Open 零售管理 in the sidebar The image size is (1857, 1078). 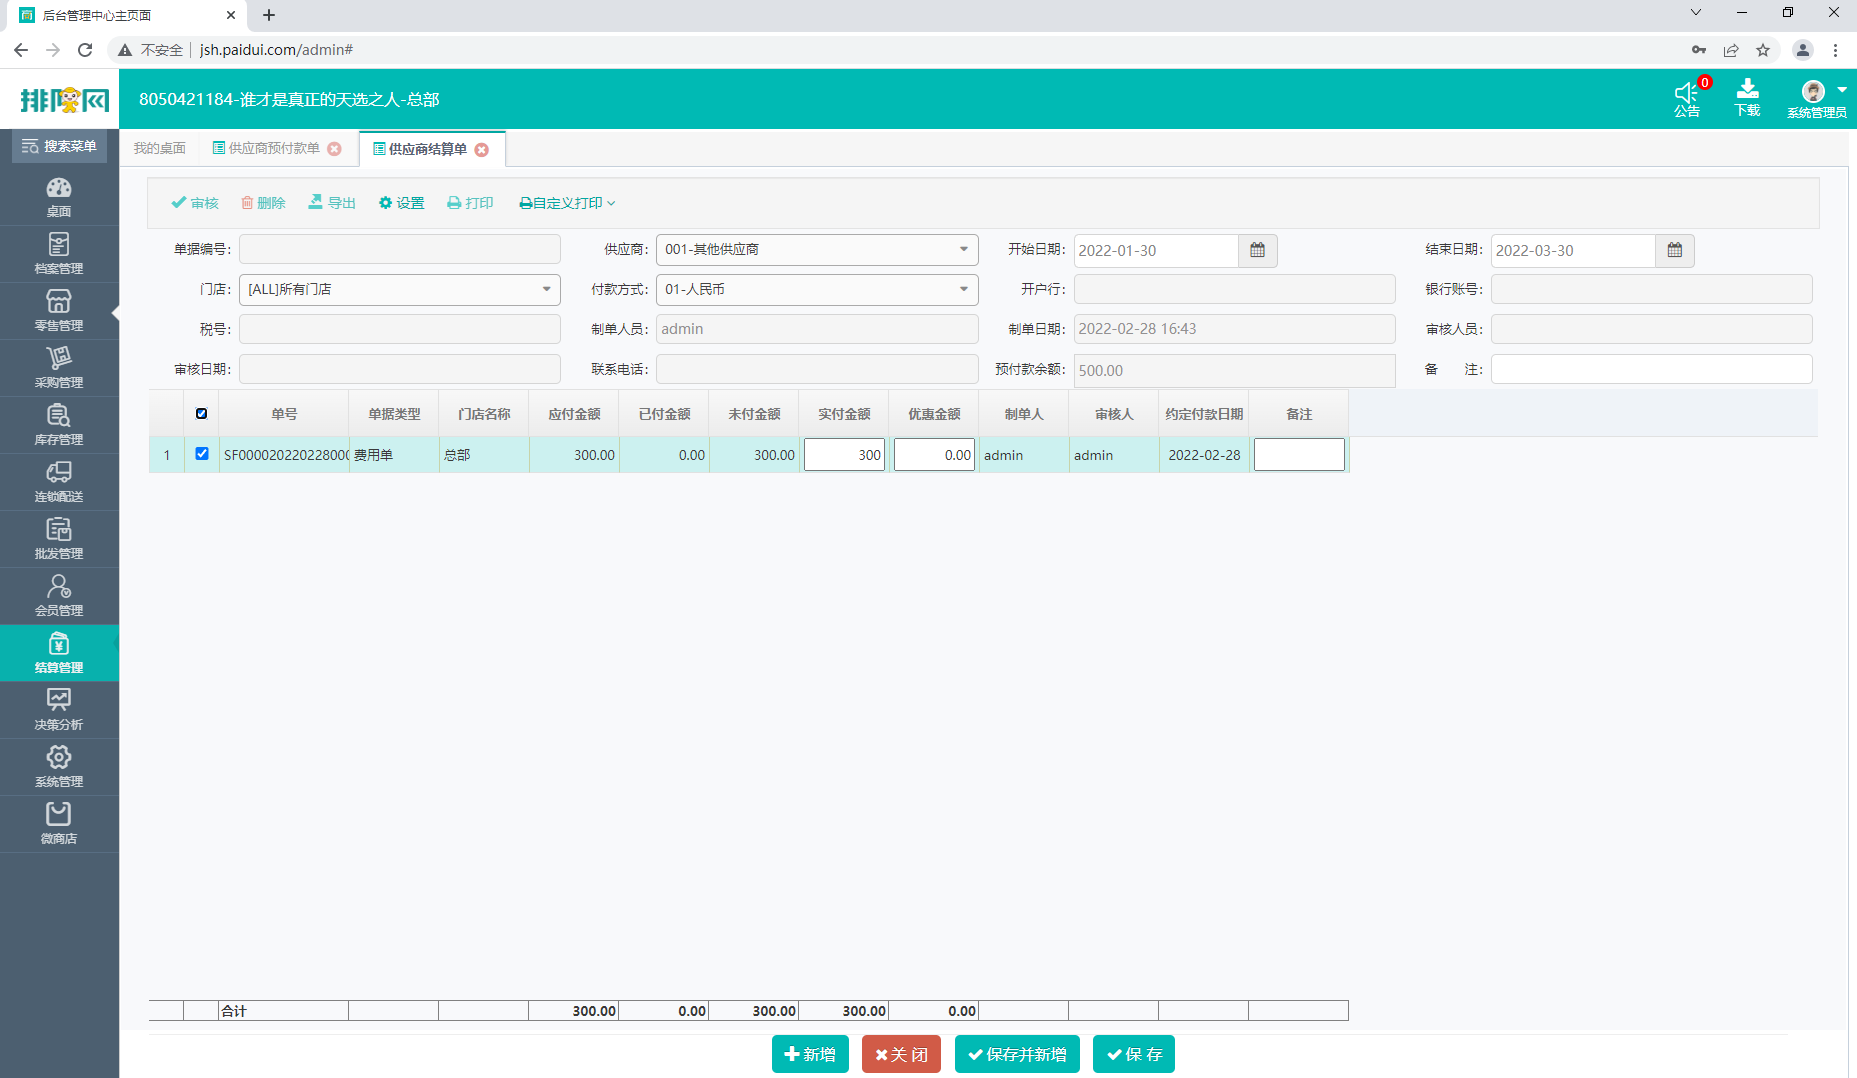(x=59, y=311)
